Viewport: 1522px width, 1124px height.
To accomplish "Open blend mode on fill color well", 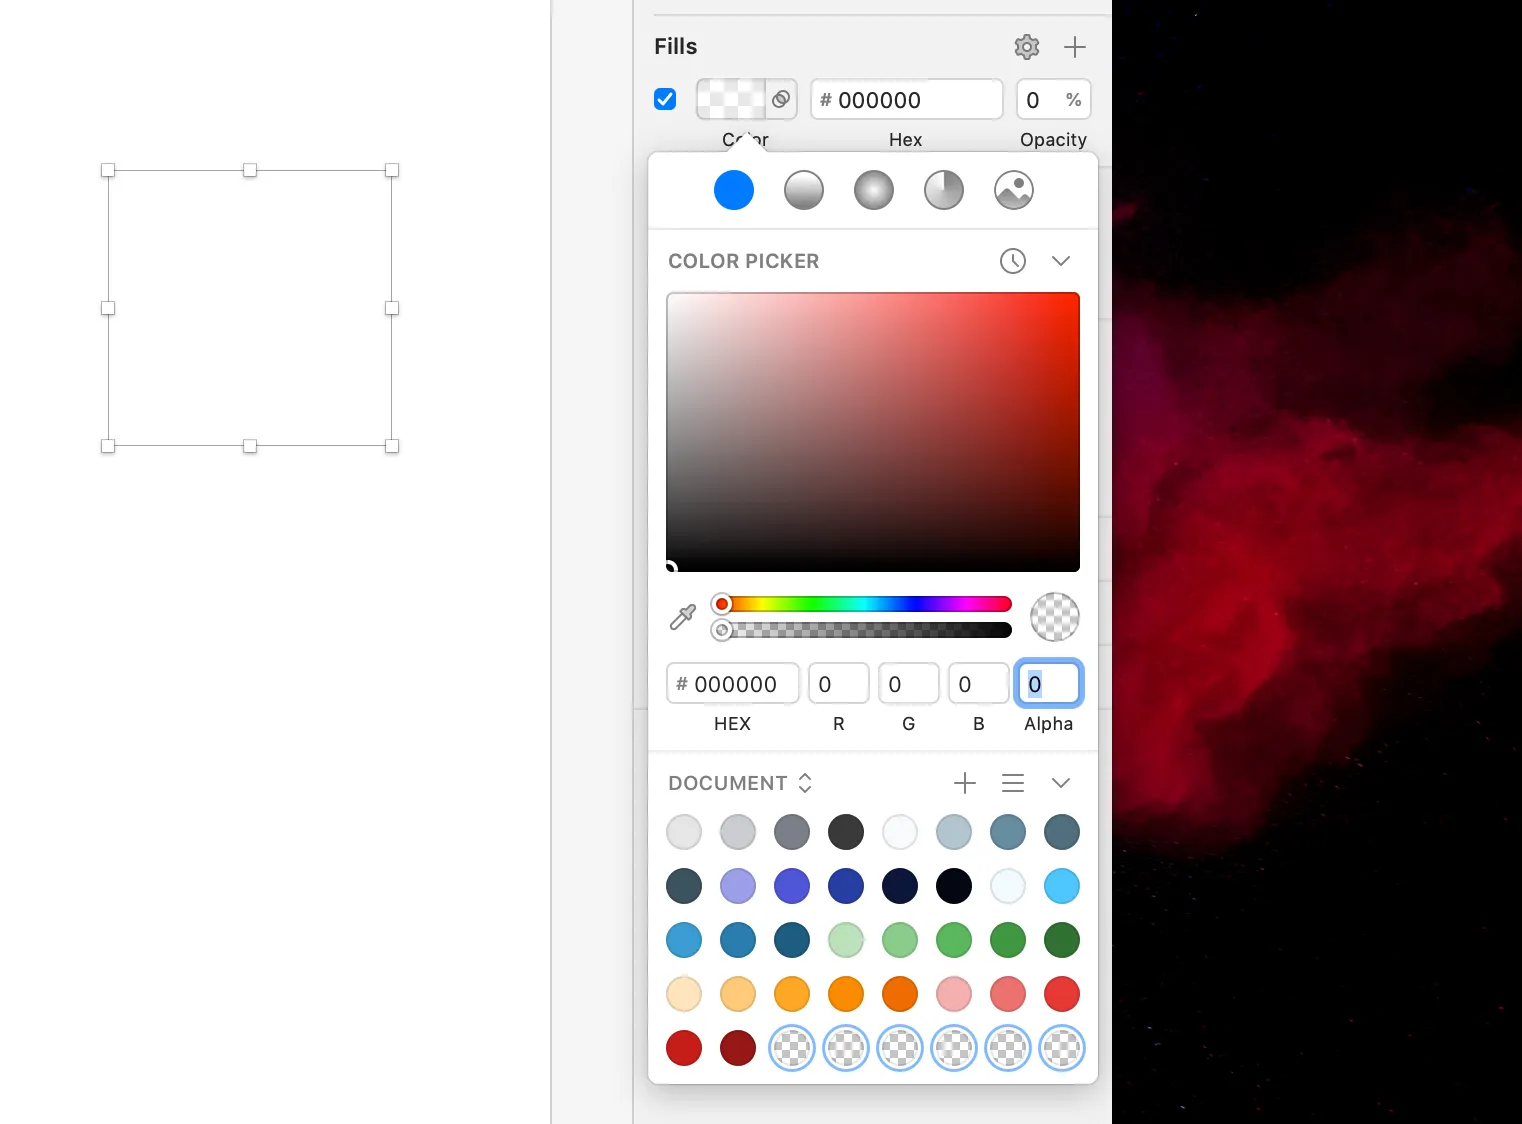I will click(x=781, y=99).
